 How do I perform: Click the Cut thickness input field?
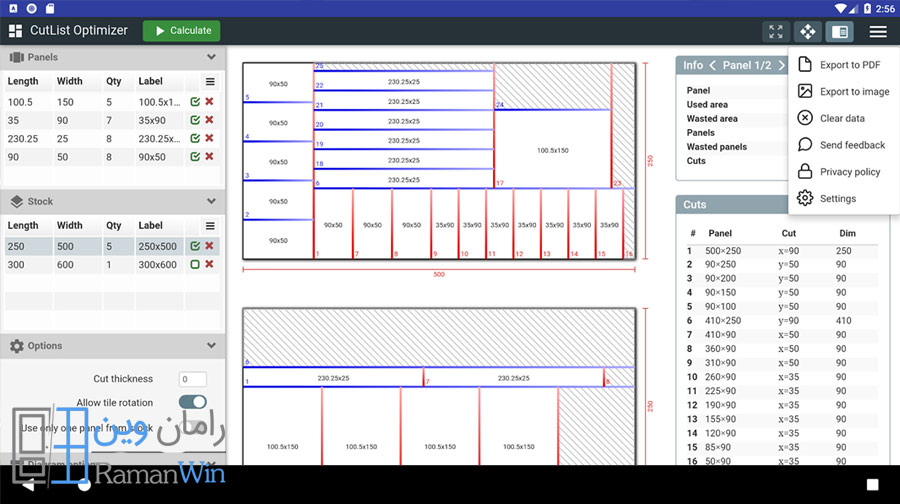tap(192, 379)
